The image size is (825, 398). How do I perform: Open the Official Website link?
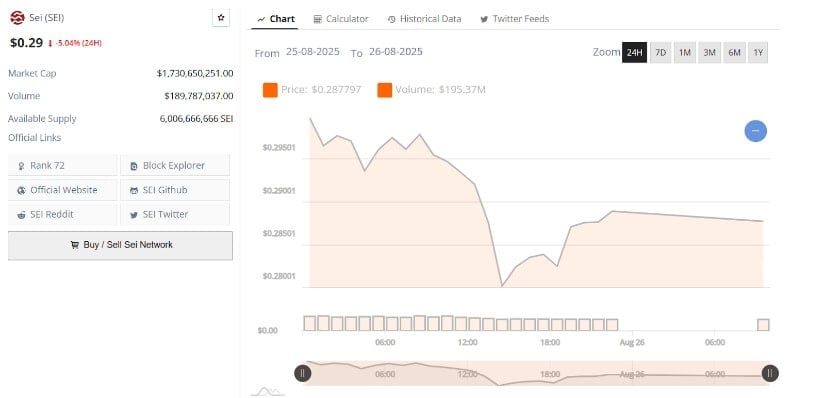point(63,190)
